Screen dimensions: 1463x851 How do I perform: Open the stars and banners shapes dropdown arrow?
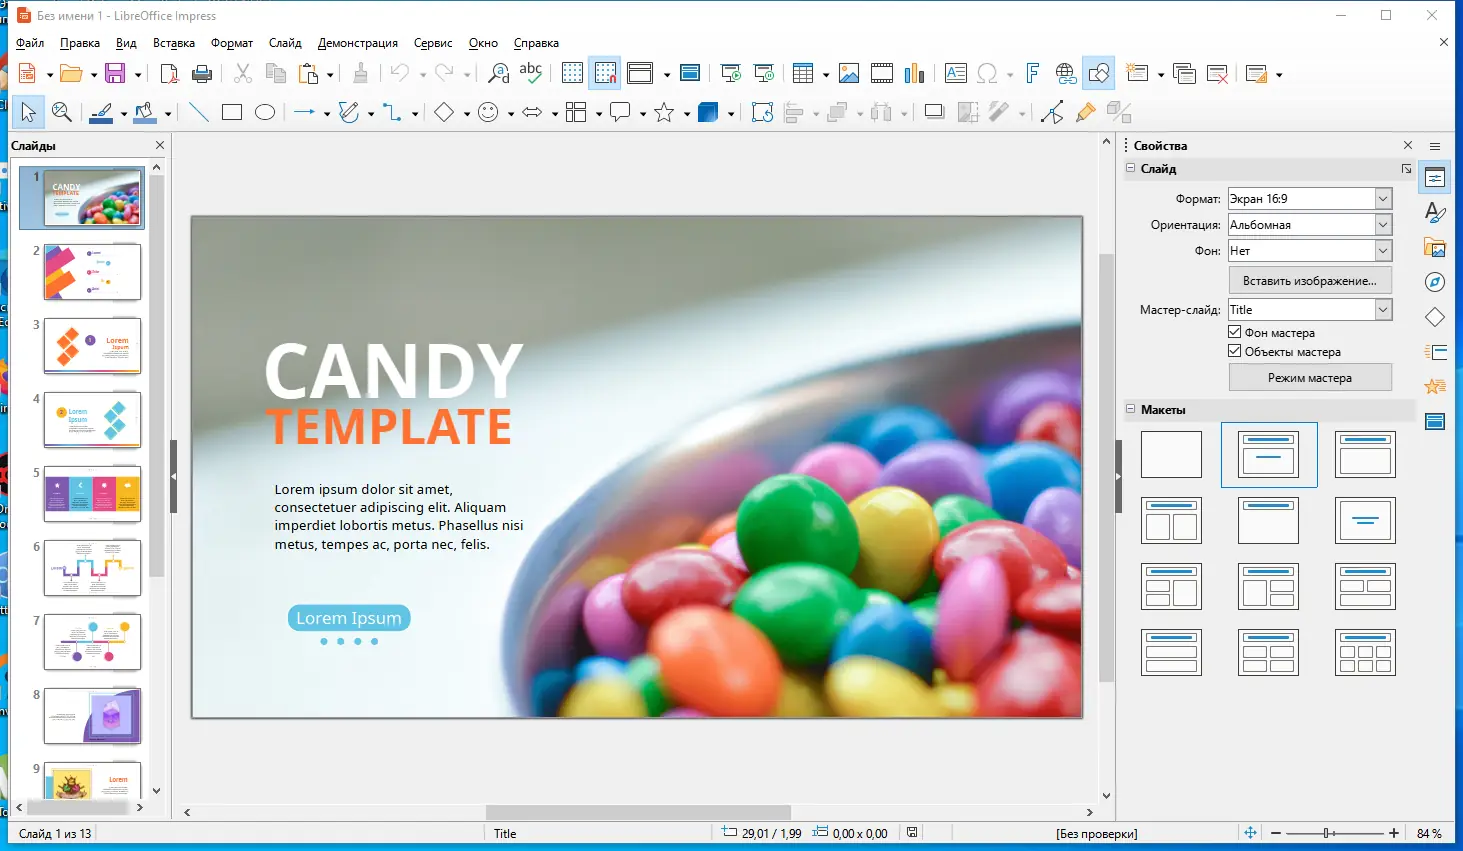[687, 113]
